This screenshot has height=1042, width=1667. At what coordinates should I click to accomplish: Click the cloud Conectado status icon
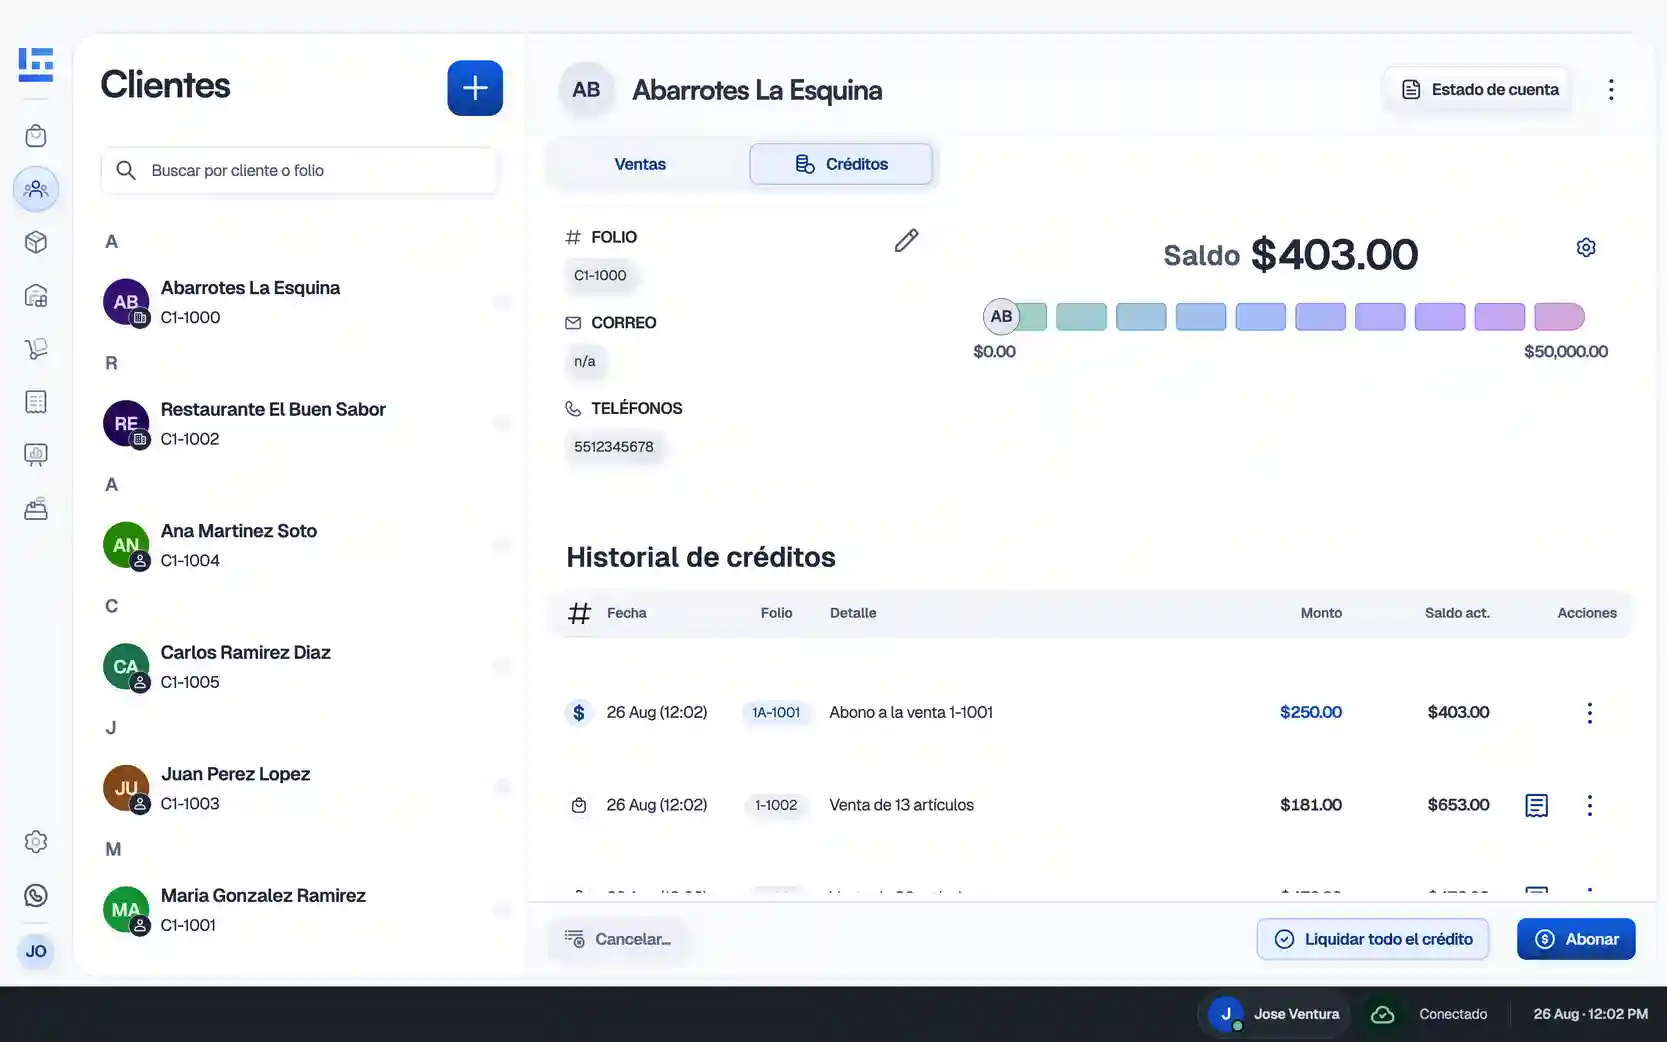tap(1383, 1014)
